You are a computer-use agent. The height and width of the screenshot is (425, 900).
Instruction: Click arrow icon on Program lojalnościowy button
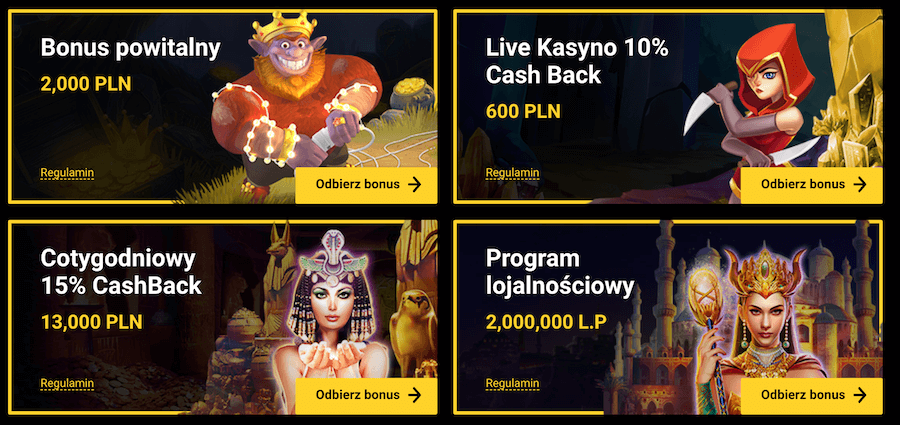860,395
